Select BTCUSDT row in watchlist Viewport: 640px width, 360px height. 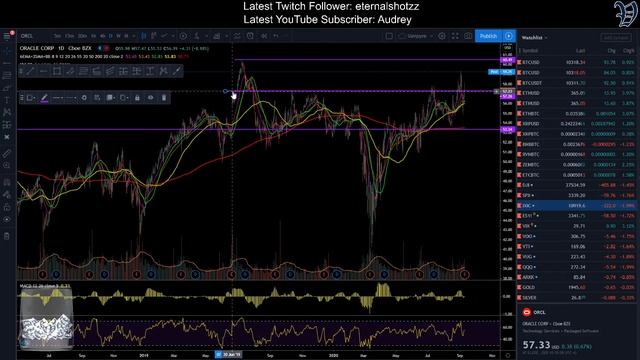(577, 83)
